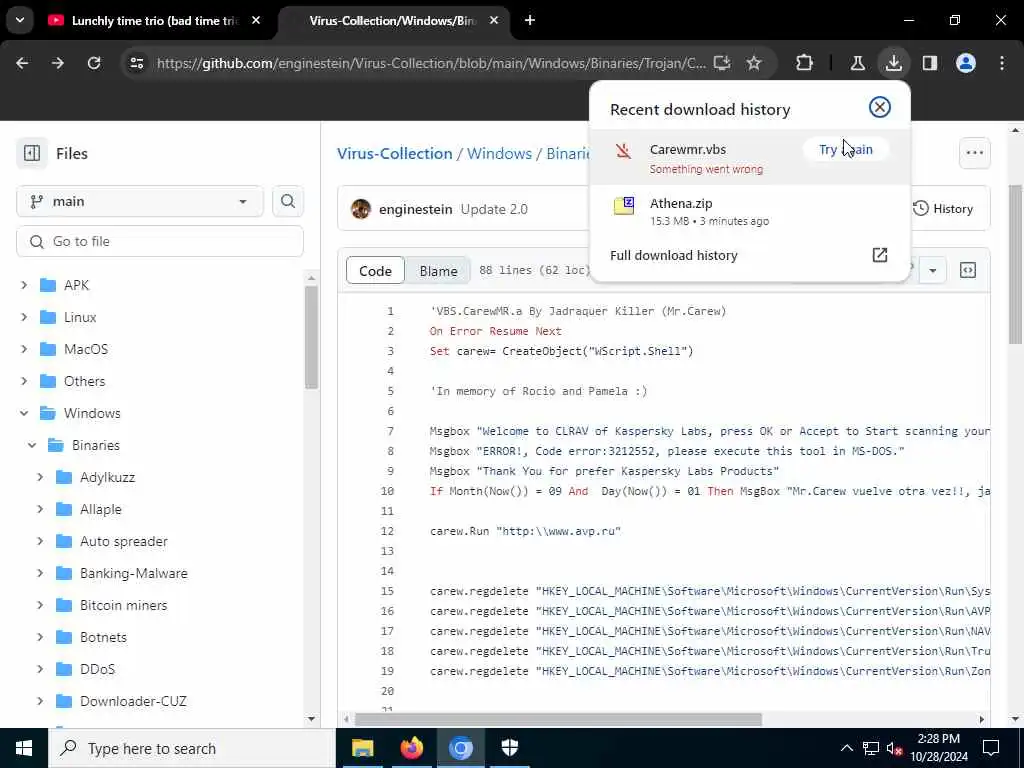Click the Carewmr.vbs blocked download icon
This screenshot has height=768, width=1024.
(x=623, y=152)
